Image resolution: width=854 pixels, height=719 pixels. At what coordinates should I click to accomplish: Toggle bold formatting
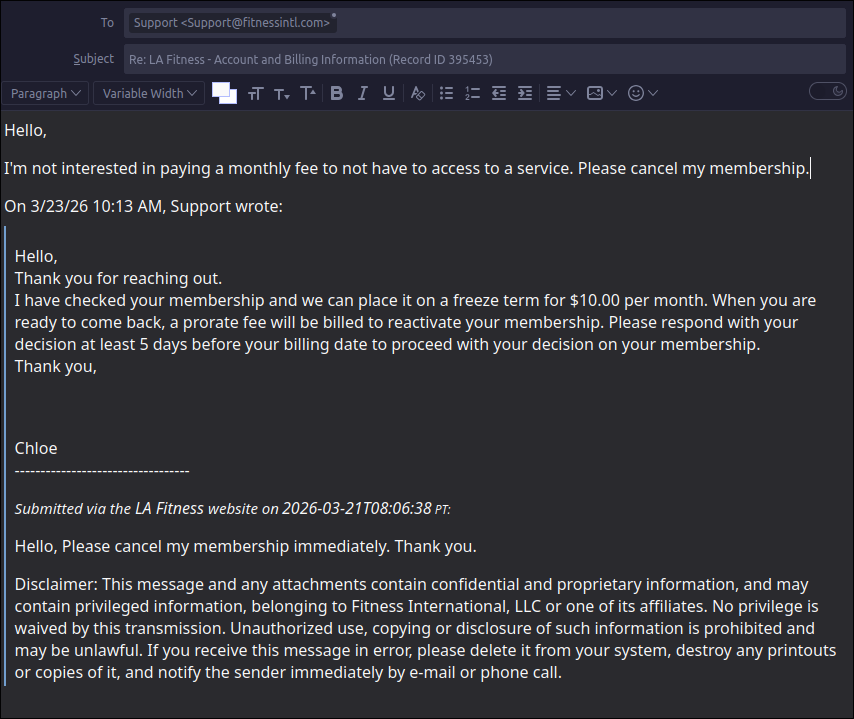[337, 93]
